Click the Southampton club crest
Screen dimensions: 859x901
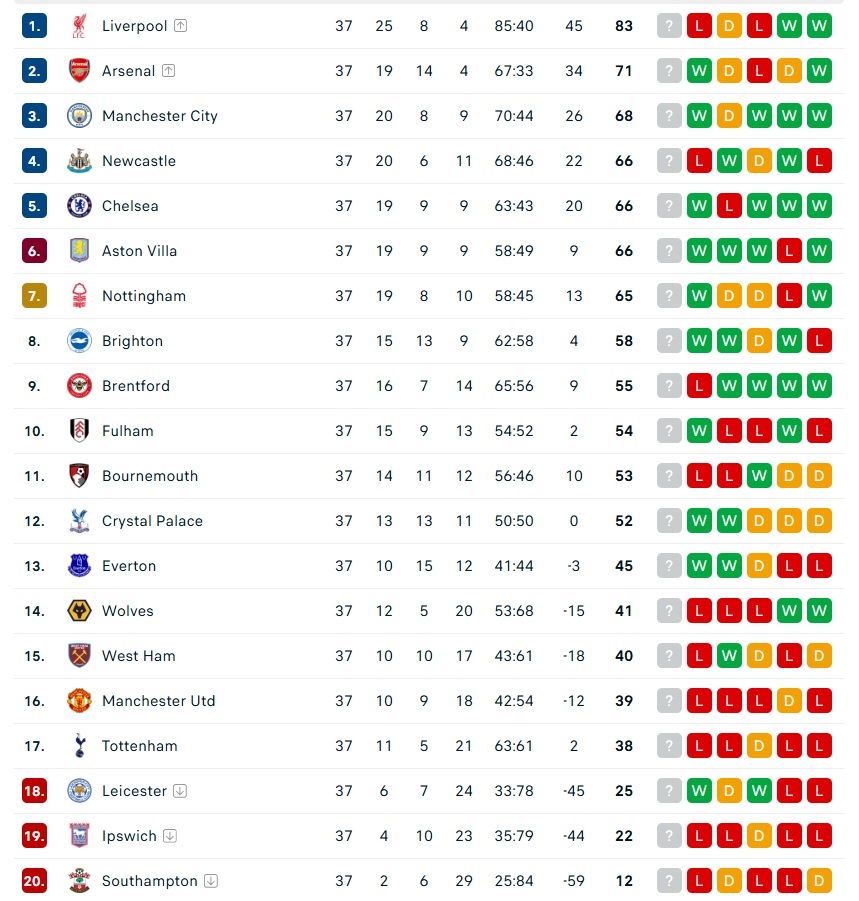79,881
